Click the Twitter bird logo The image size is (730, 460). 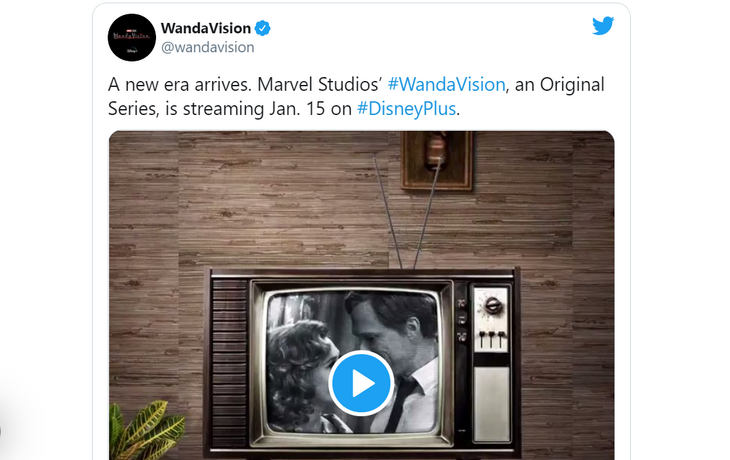click(603, 26)
